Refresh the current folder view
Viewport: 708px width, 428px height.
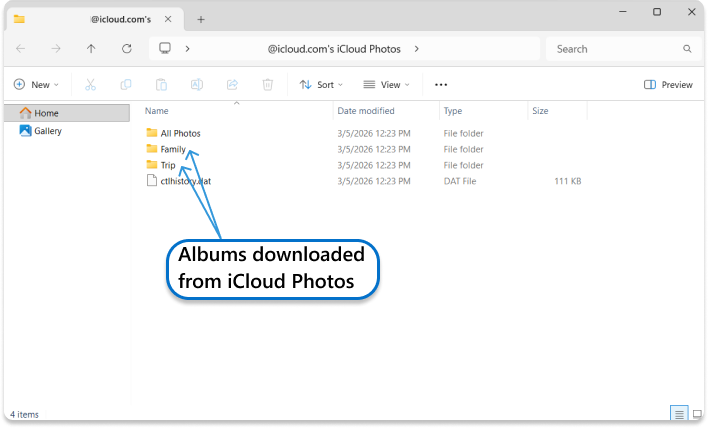[127, 48]
